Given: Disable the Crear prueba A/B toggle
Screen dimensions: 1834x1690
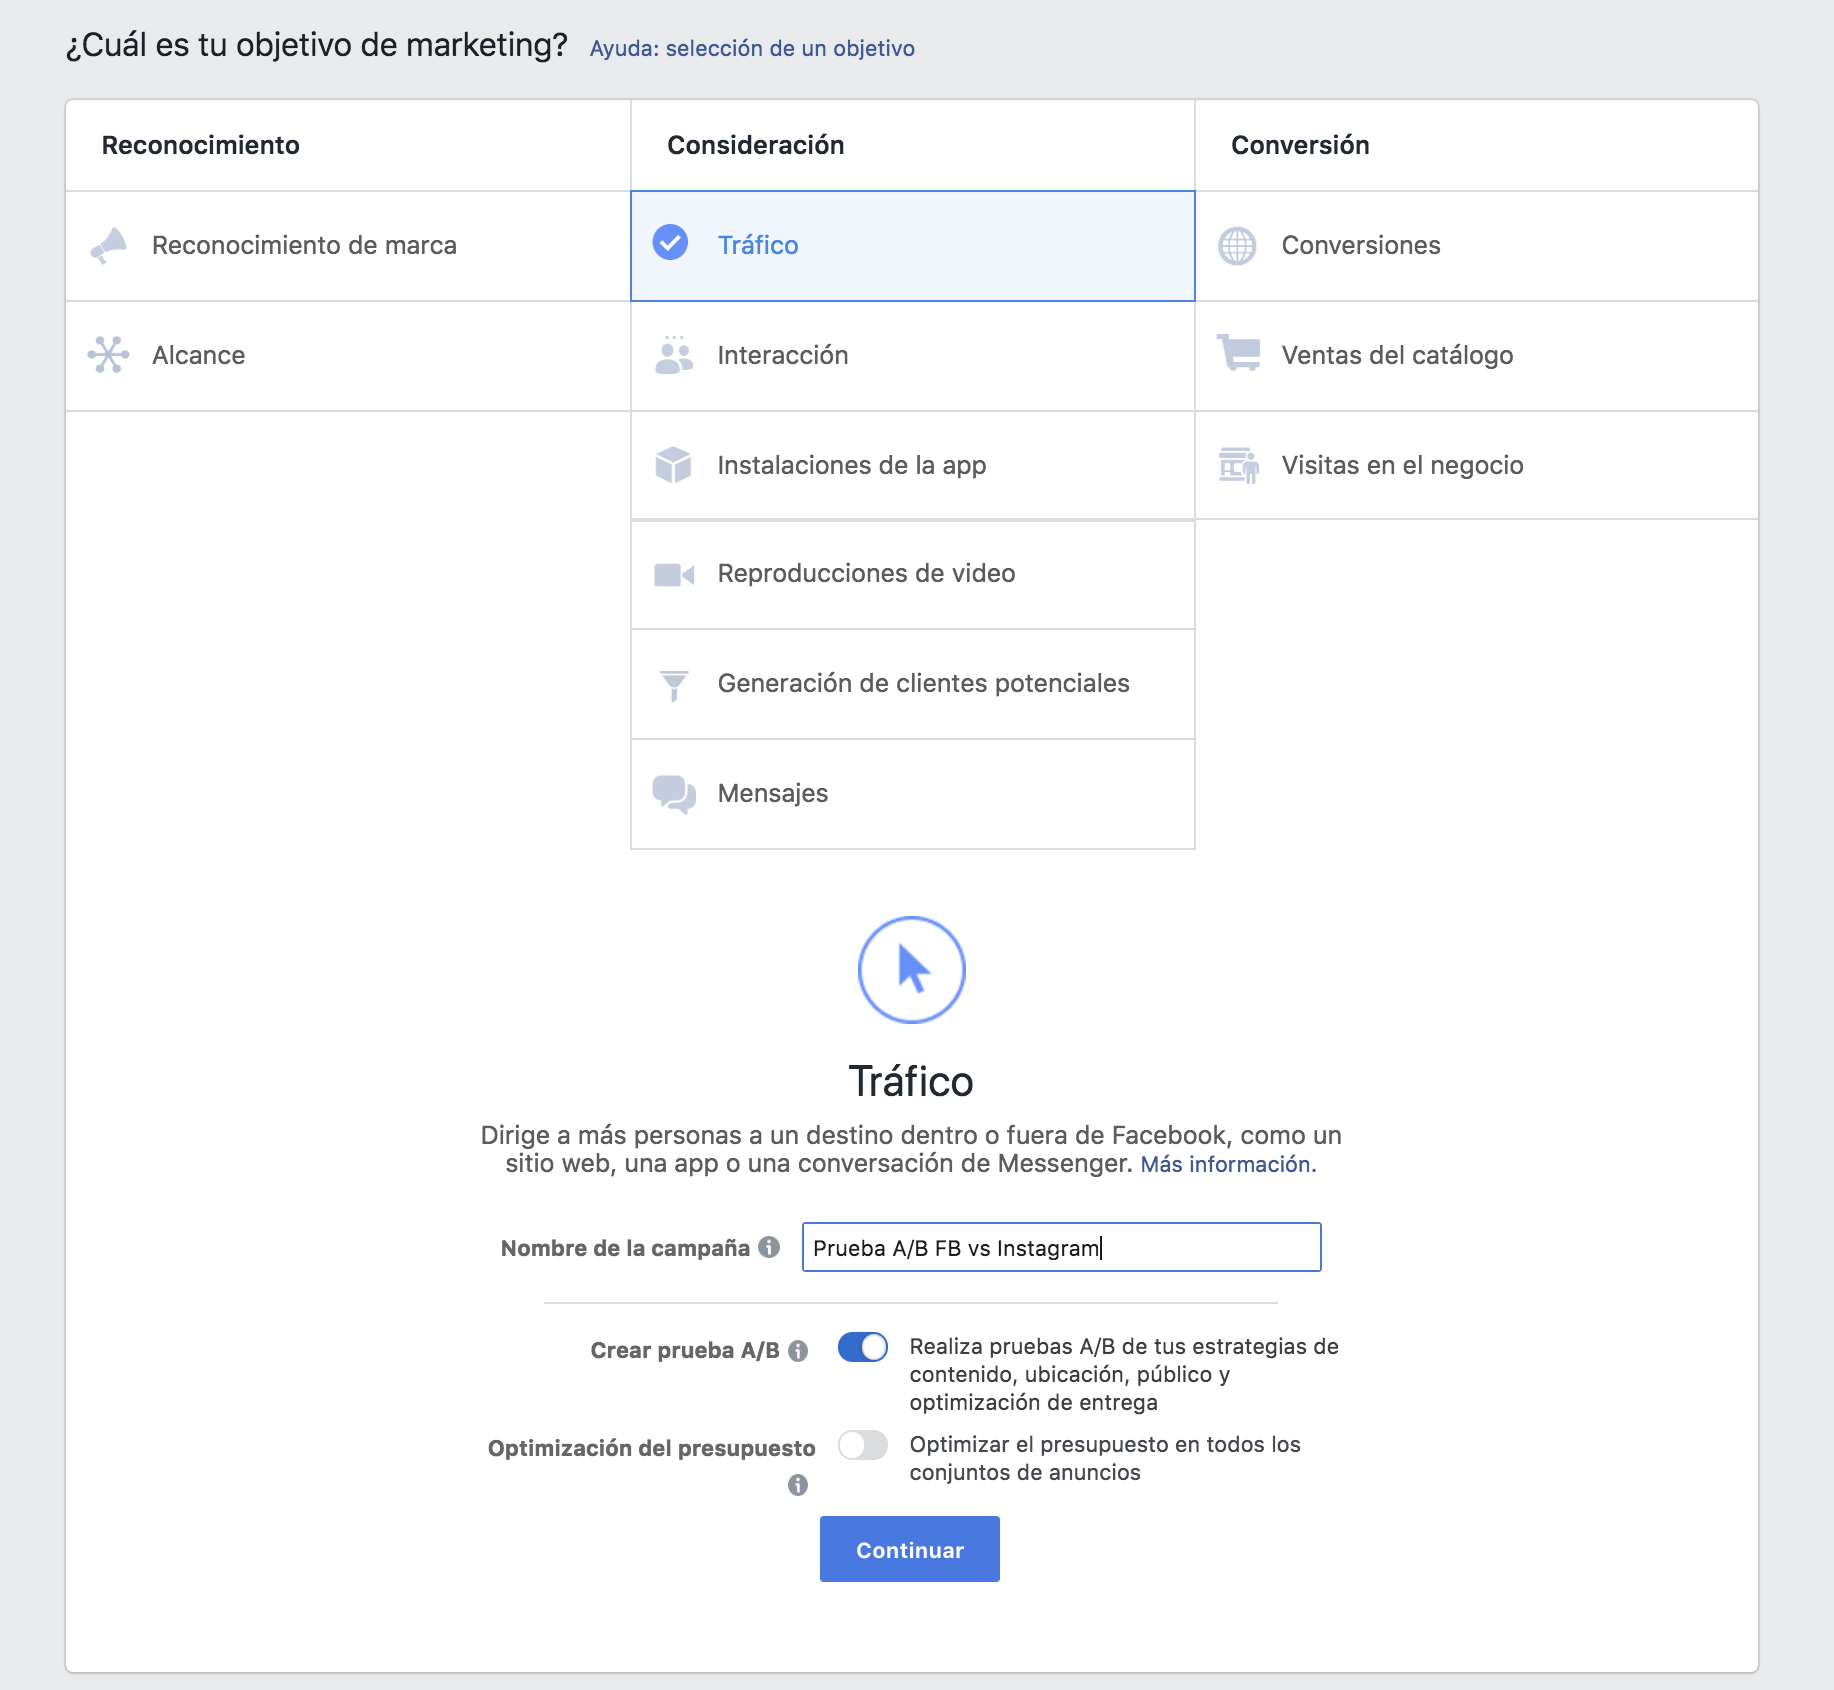Looking at the screenshot, I should click(x=862, y=1348).
